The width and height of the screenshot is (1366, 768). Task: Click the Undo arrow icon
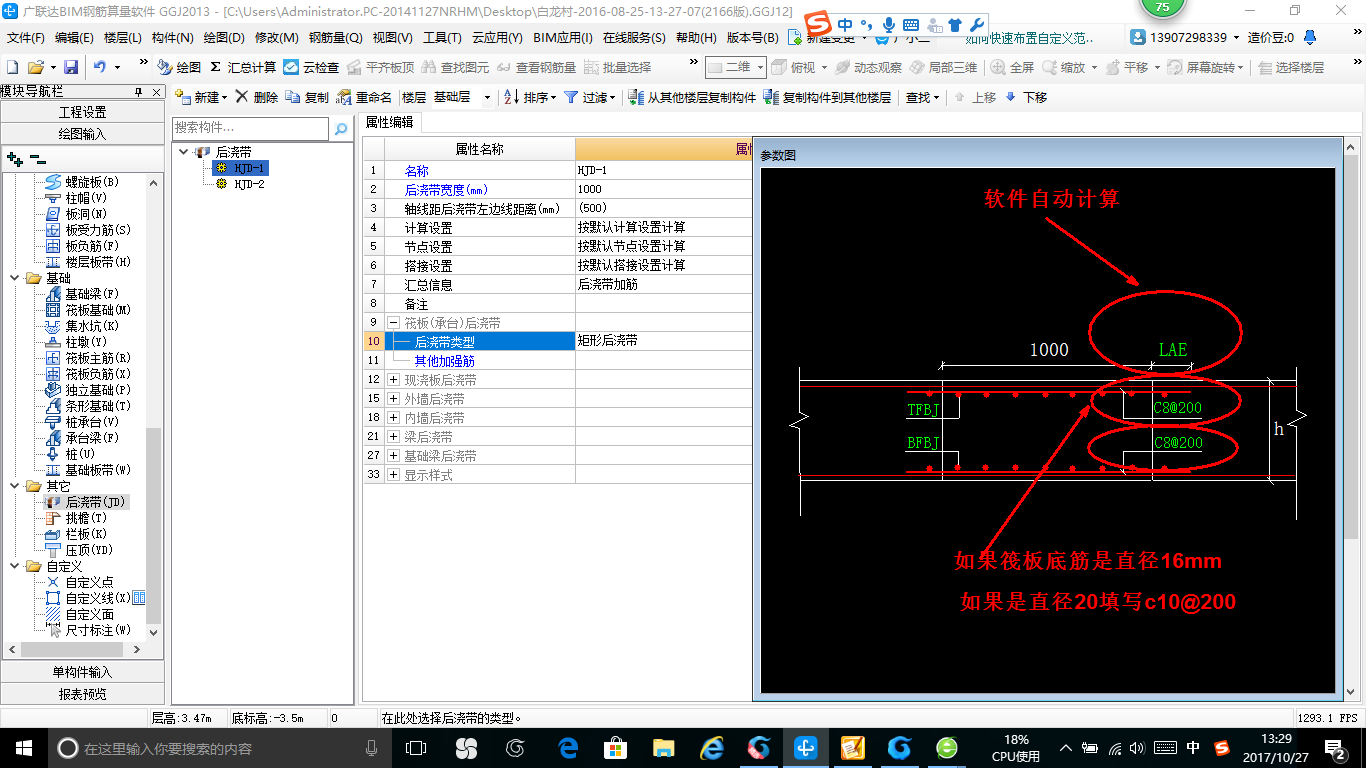click(x=100, y=67)
